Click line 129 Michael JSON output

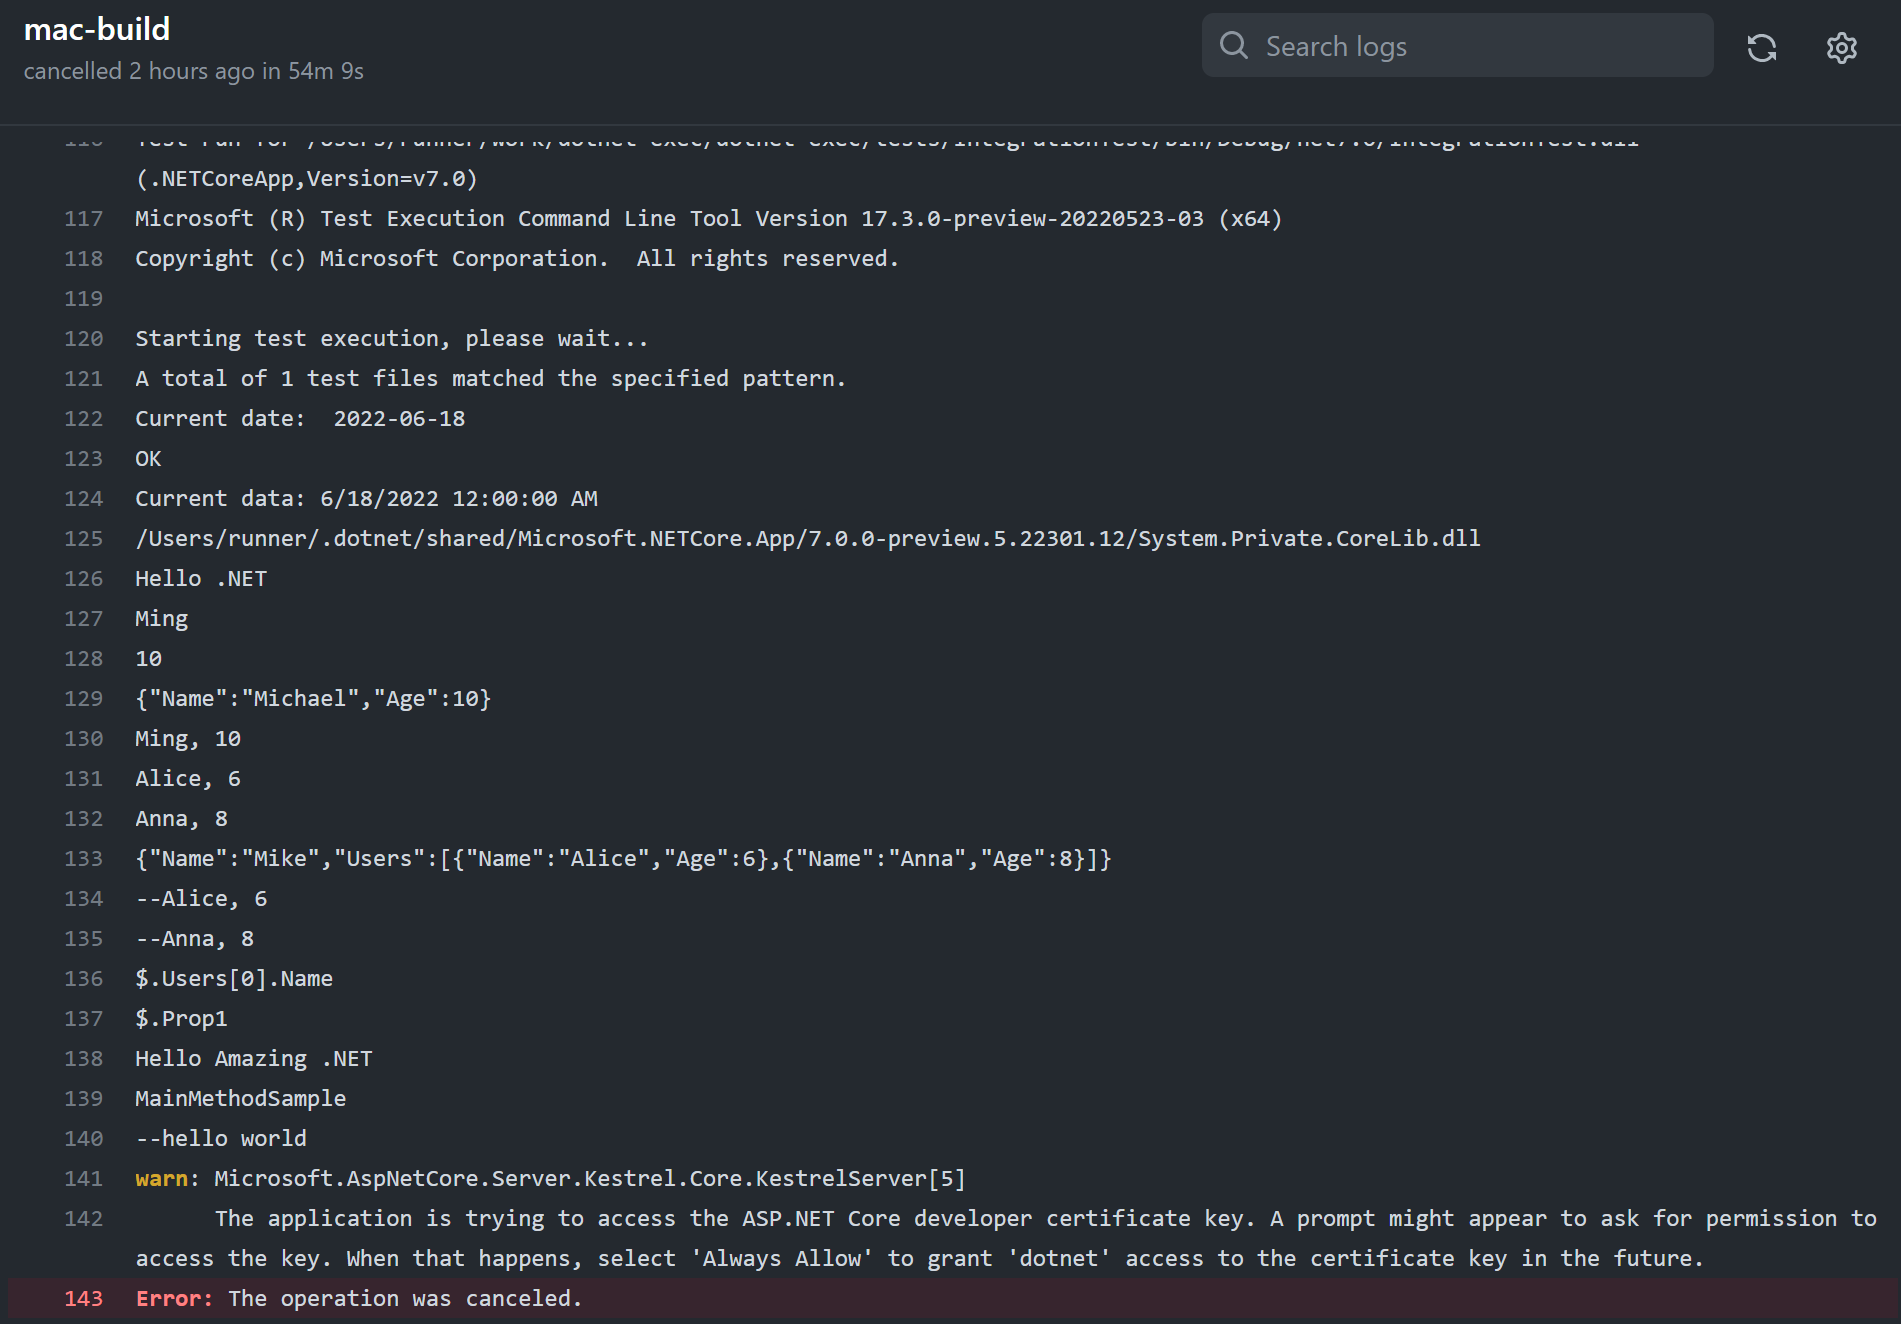coord(312,698)
